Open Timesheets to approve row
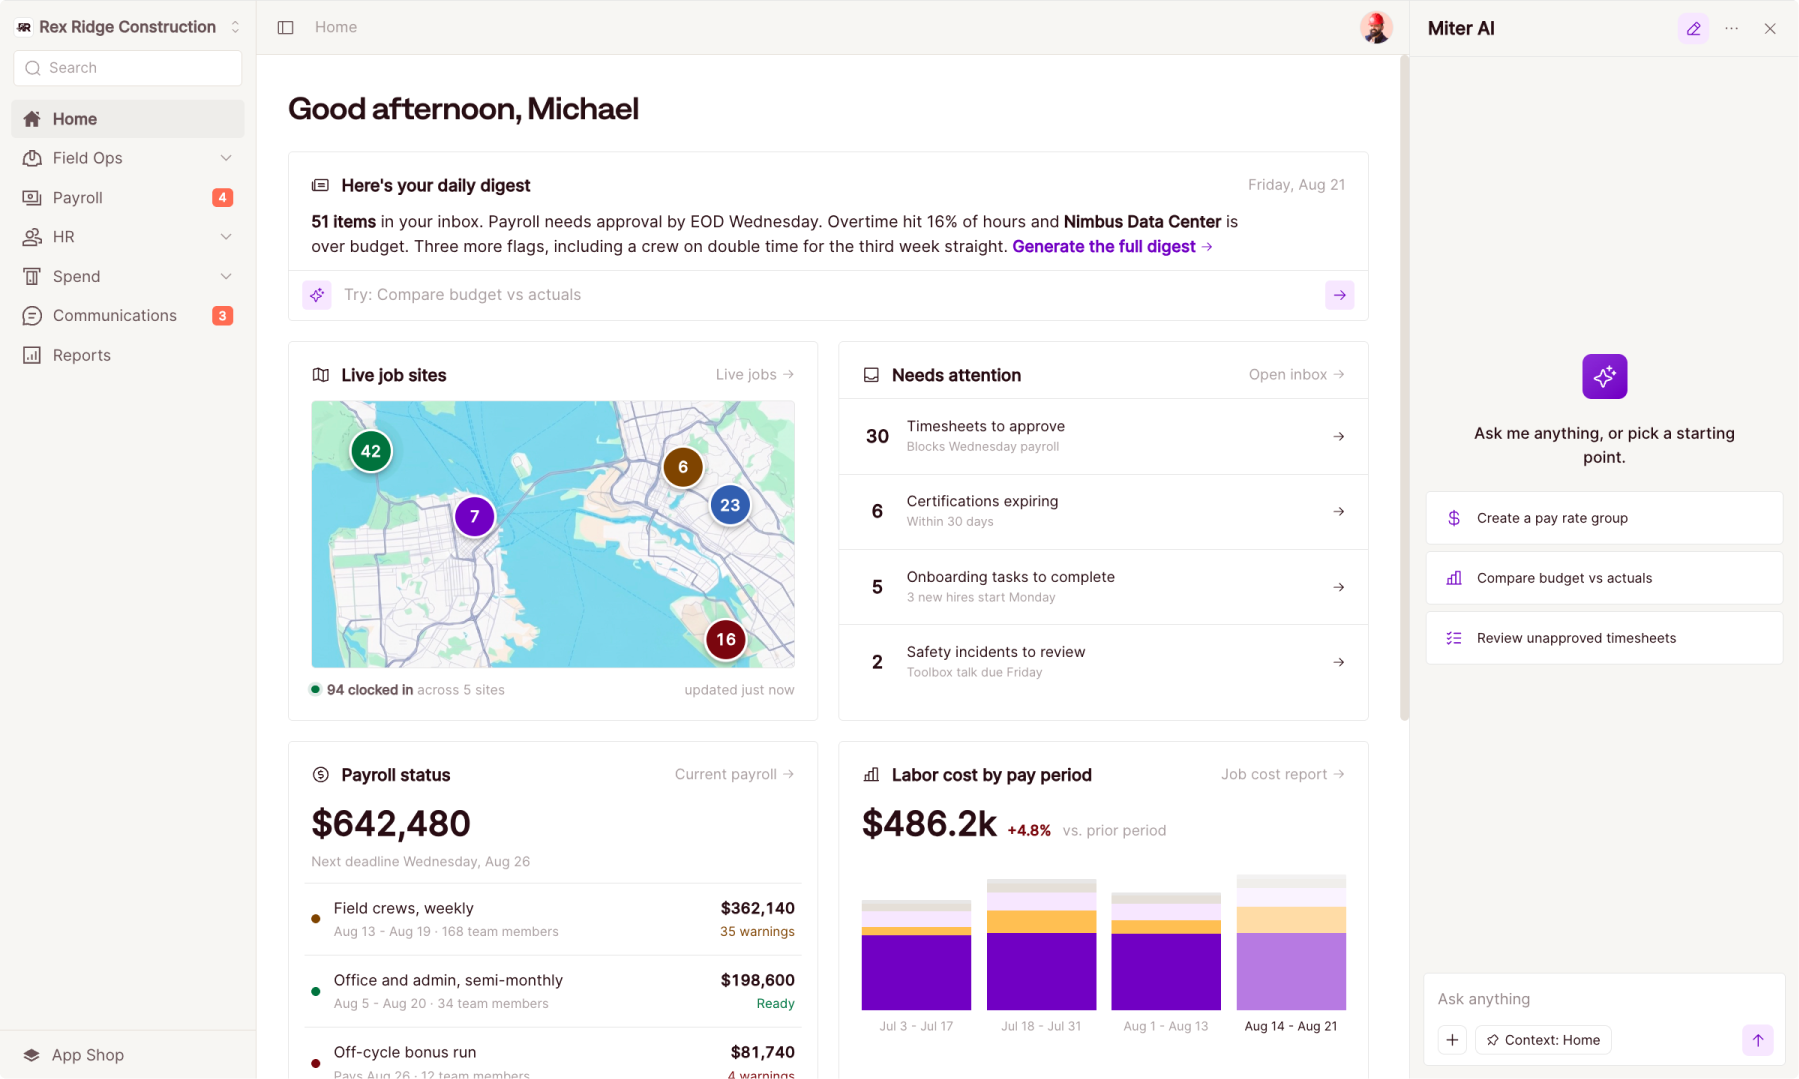Image resolution: width=1799 pixels, height=1079 pixels. click(1103, 437)
